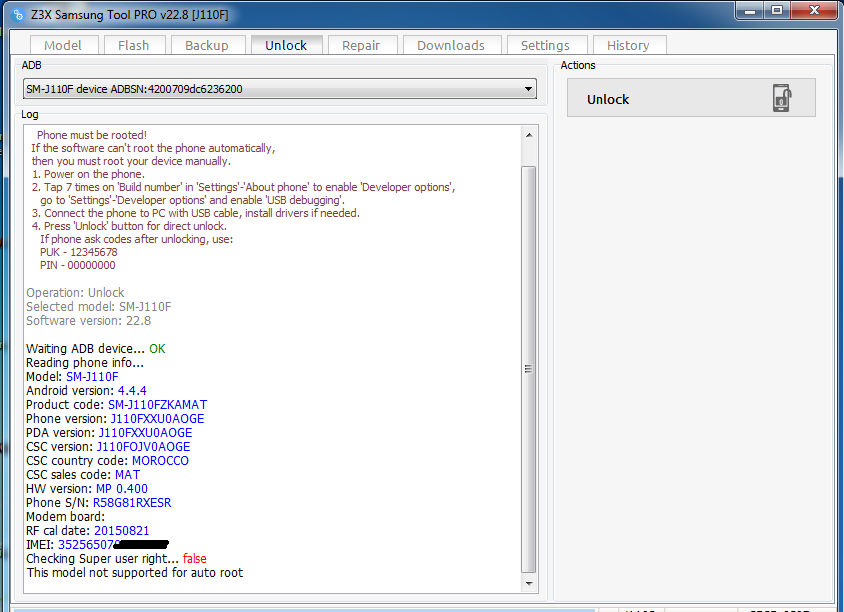
Task: Maximize the Z3X Samsung Tool window
Action: pyautogui.click(x=777, y=10)
